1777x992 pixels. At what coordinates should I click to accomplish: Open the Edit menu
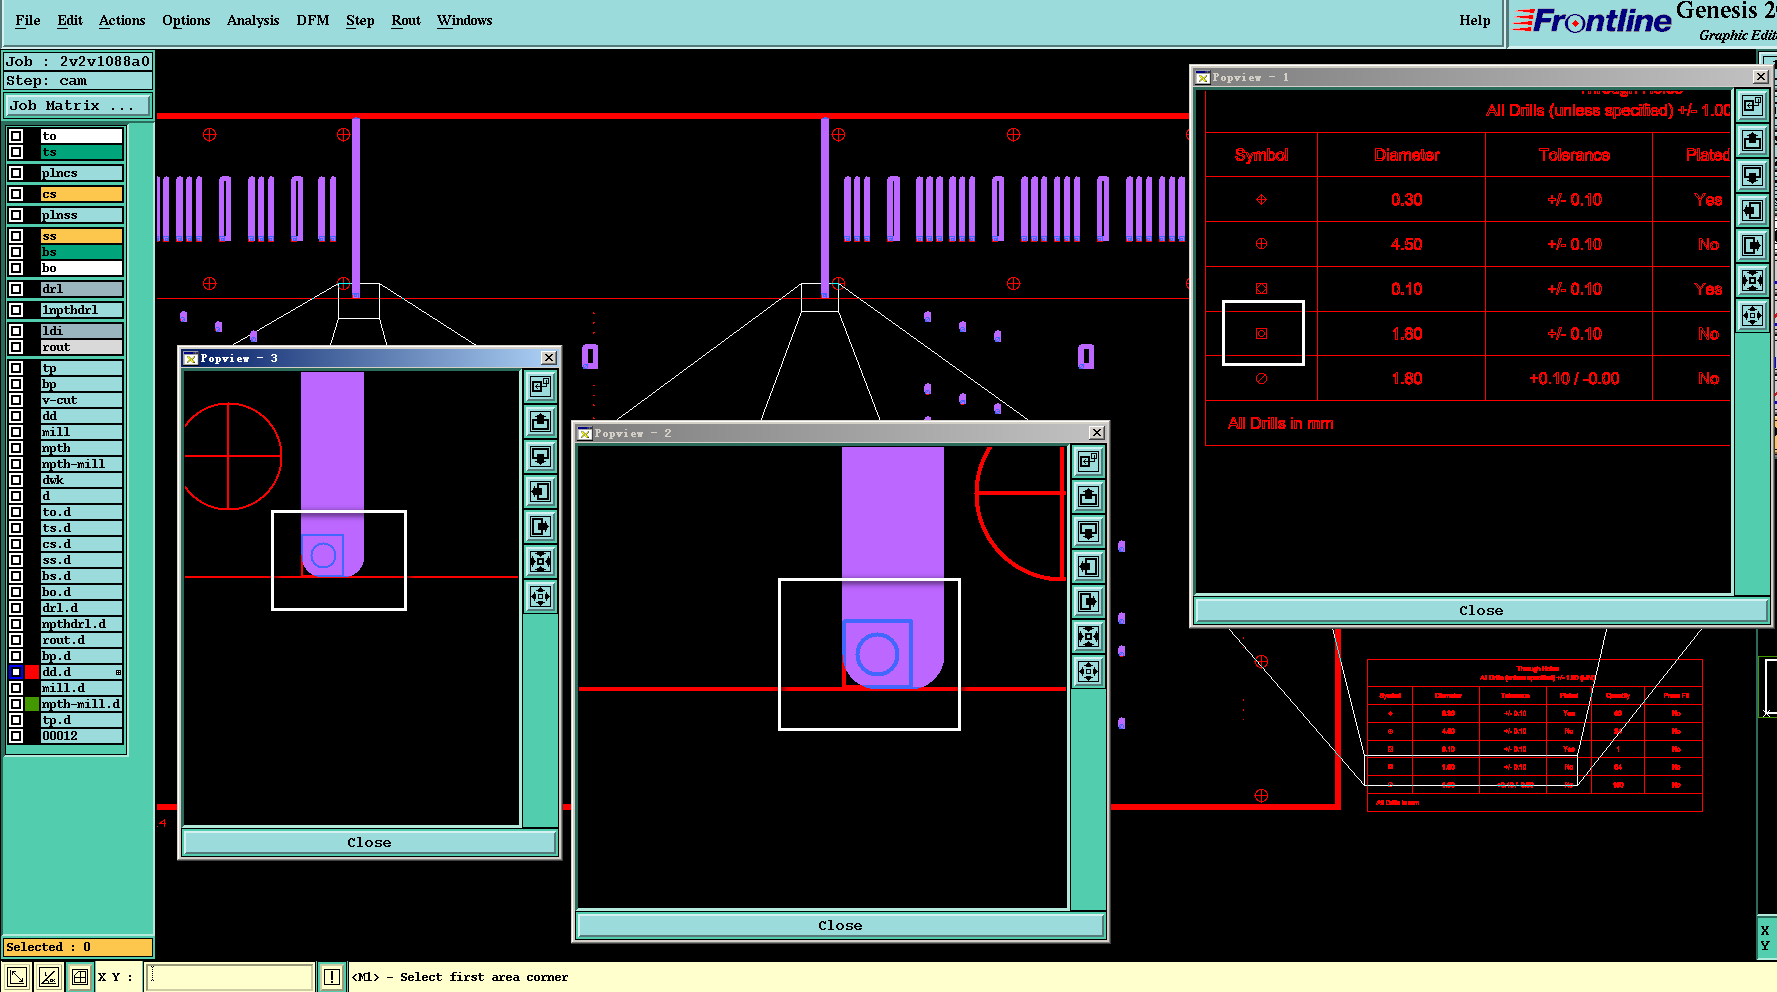[70, 20]
